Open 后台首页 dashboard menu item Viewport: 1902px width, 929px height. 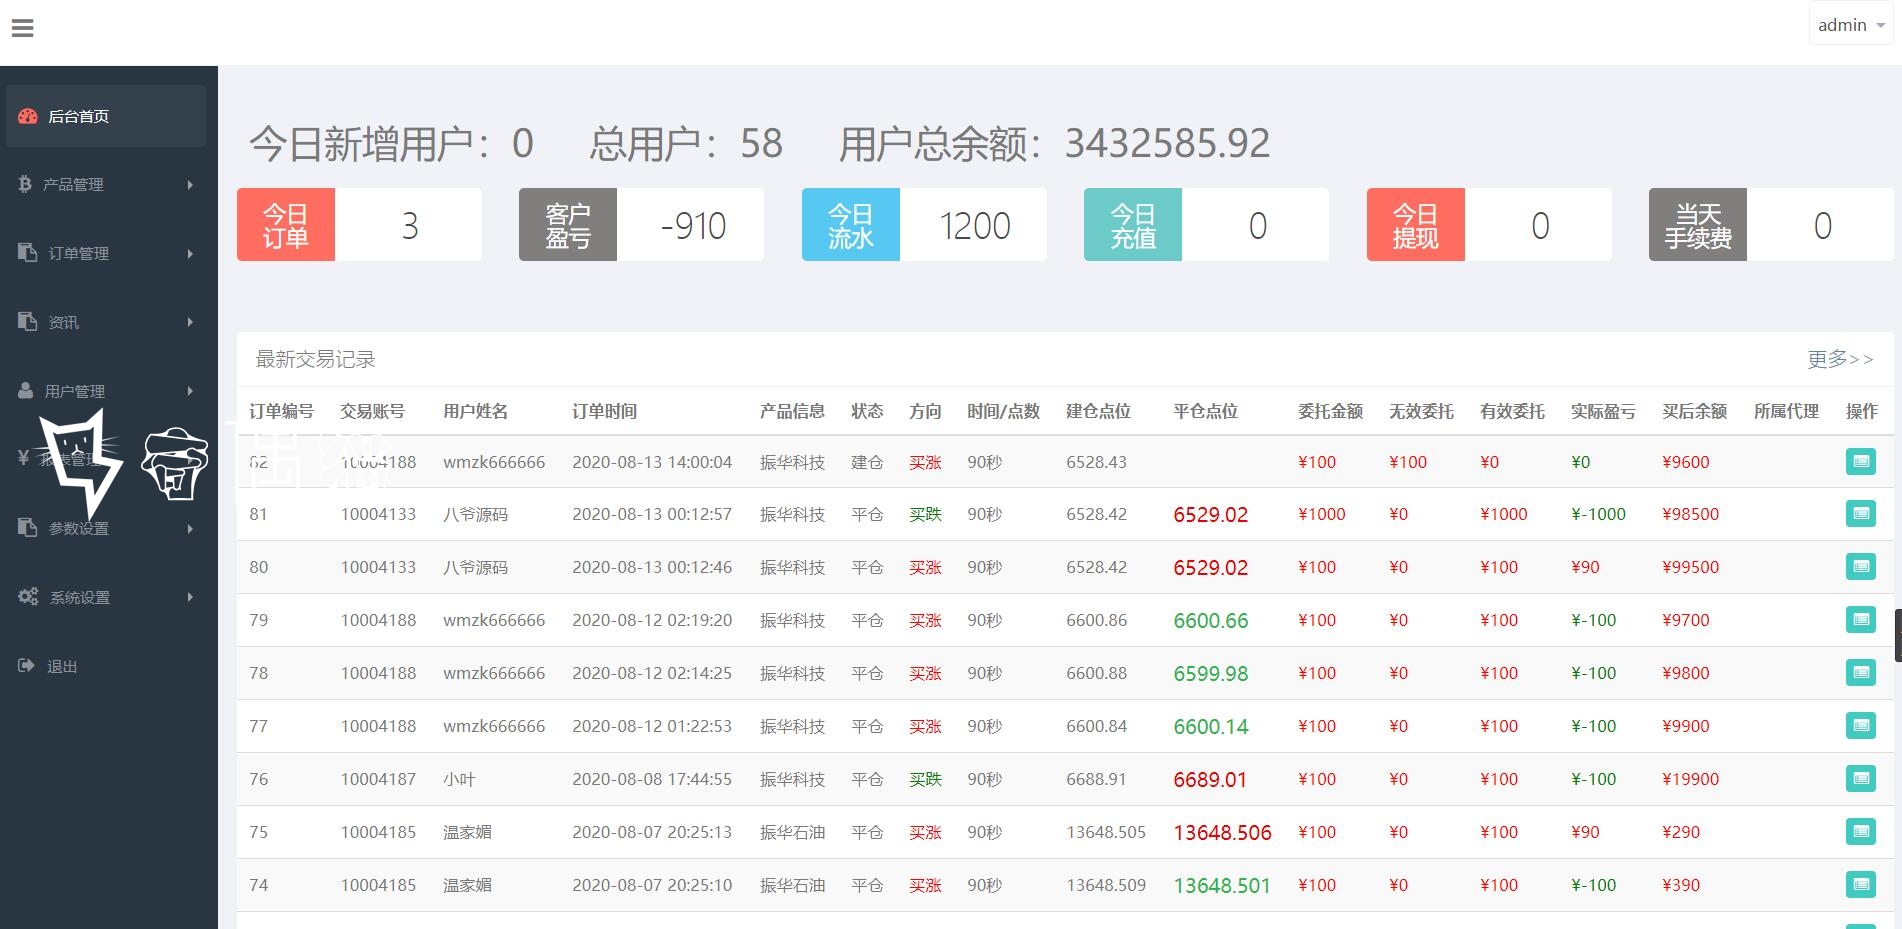(106, 116)
